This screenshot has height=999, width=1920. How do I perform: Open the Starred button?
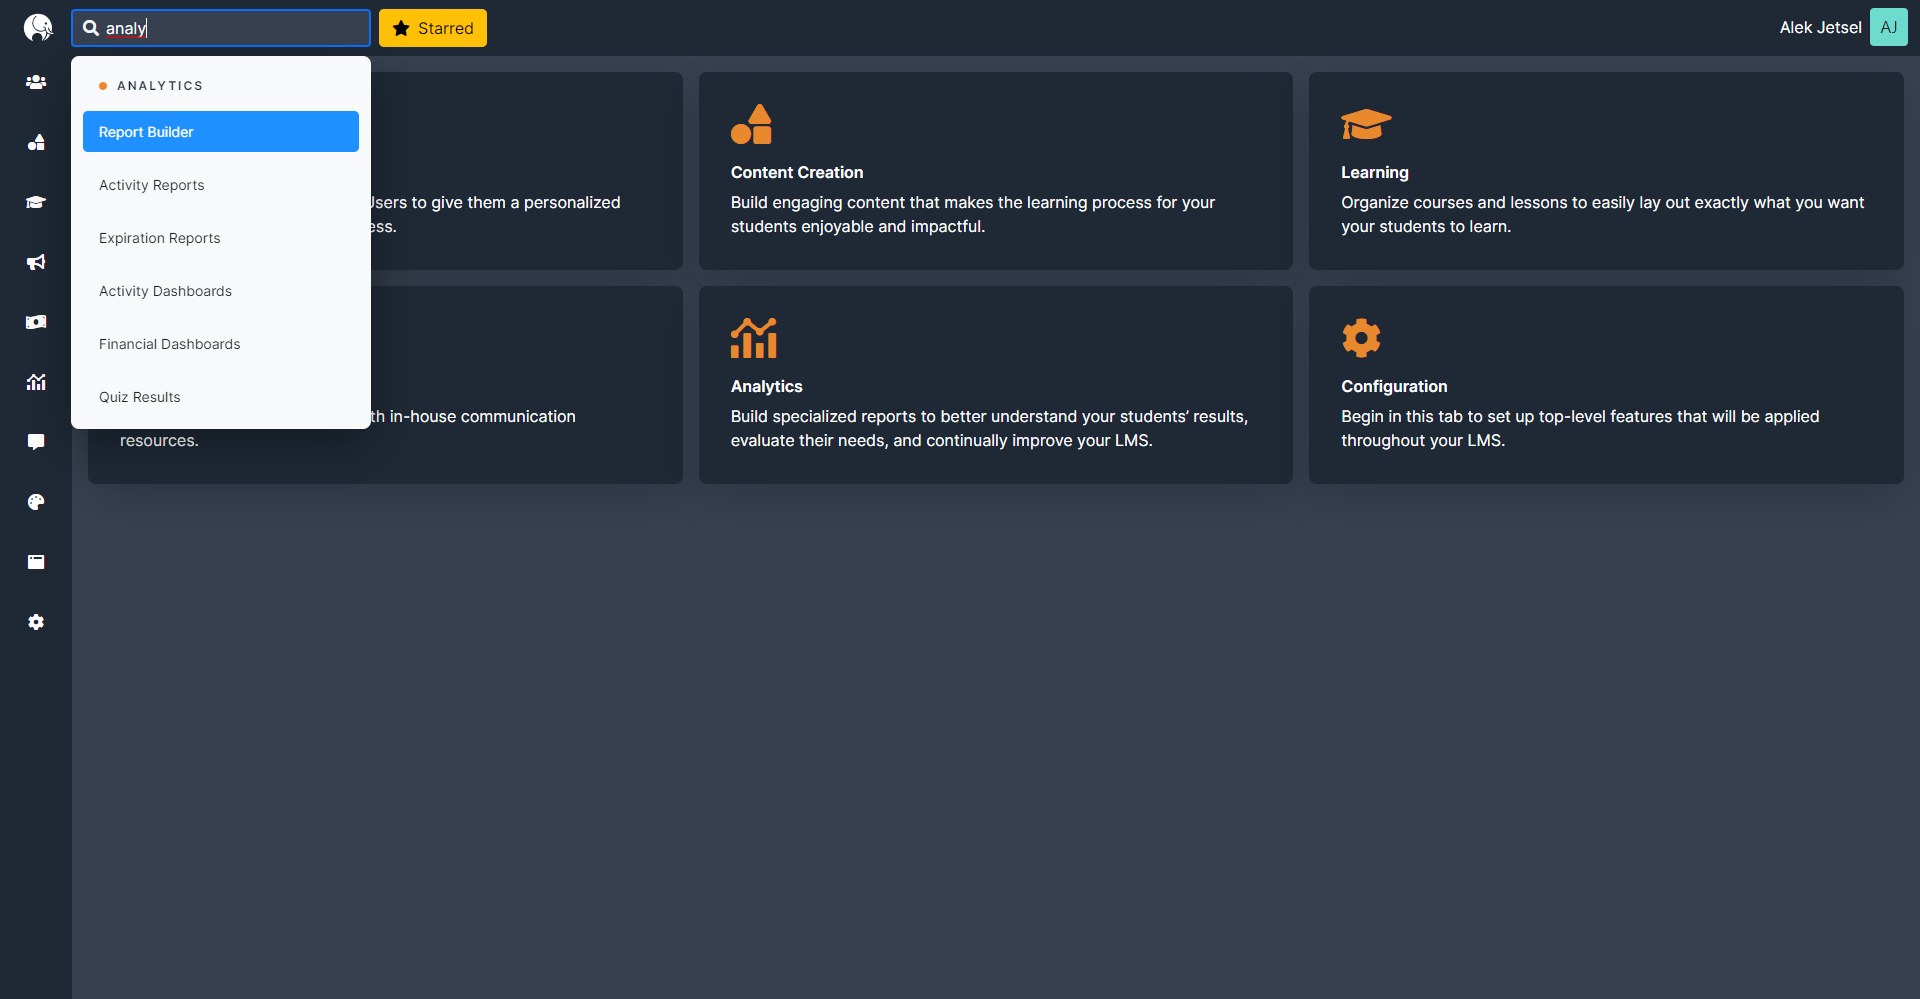pyautogui.click(x=433, y=28)
